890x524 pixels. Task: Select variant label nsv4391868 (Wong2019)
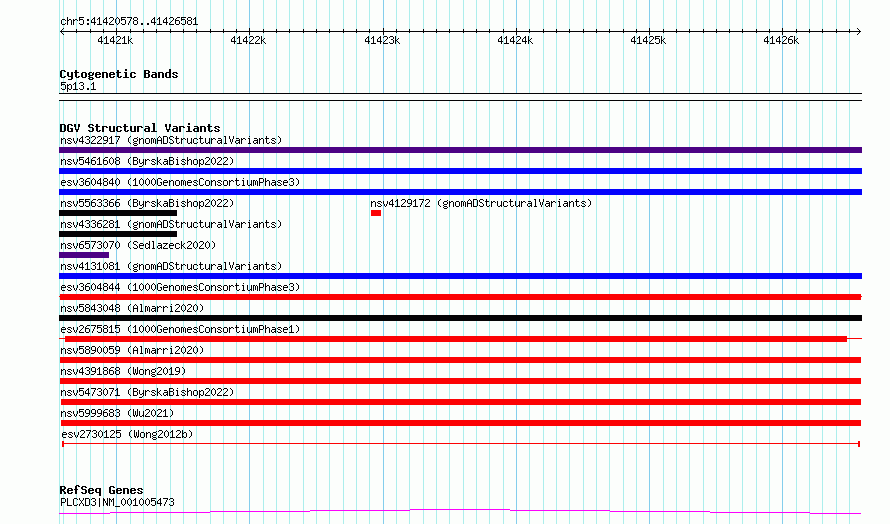(x=123, y=371)
